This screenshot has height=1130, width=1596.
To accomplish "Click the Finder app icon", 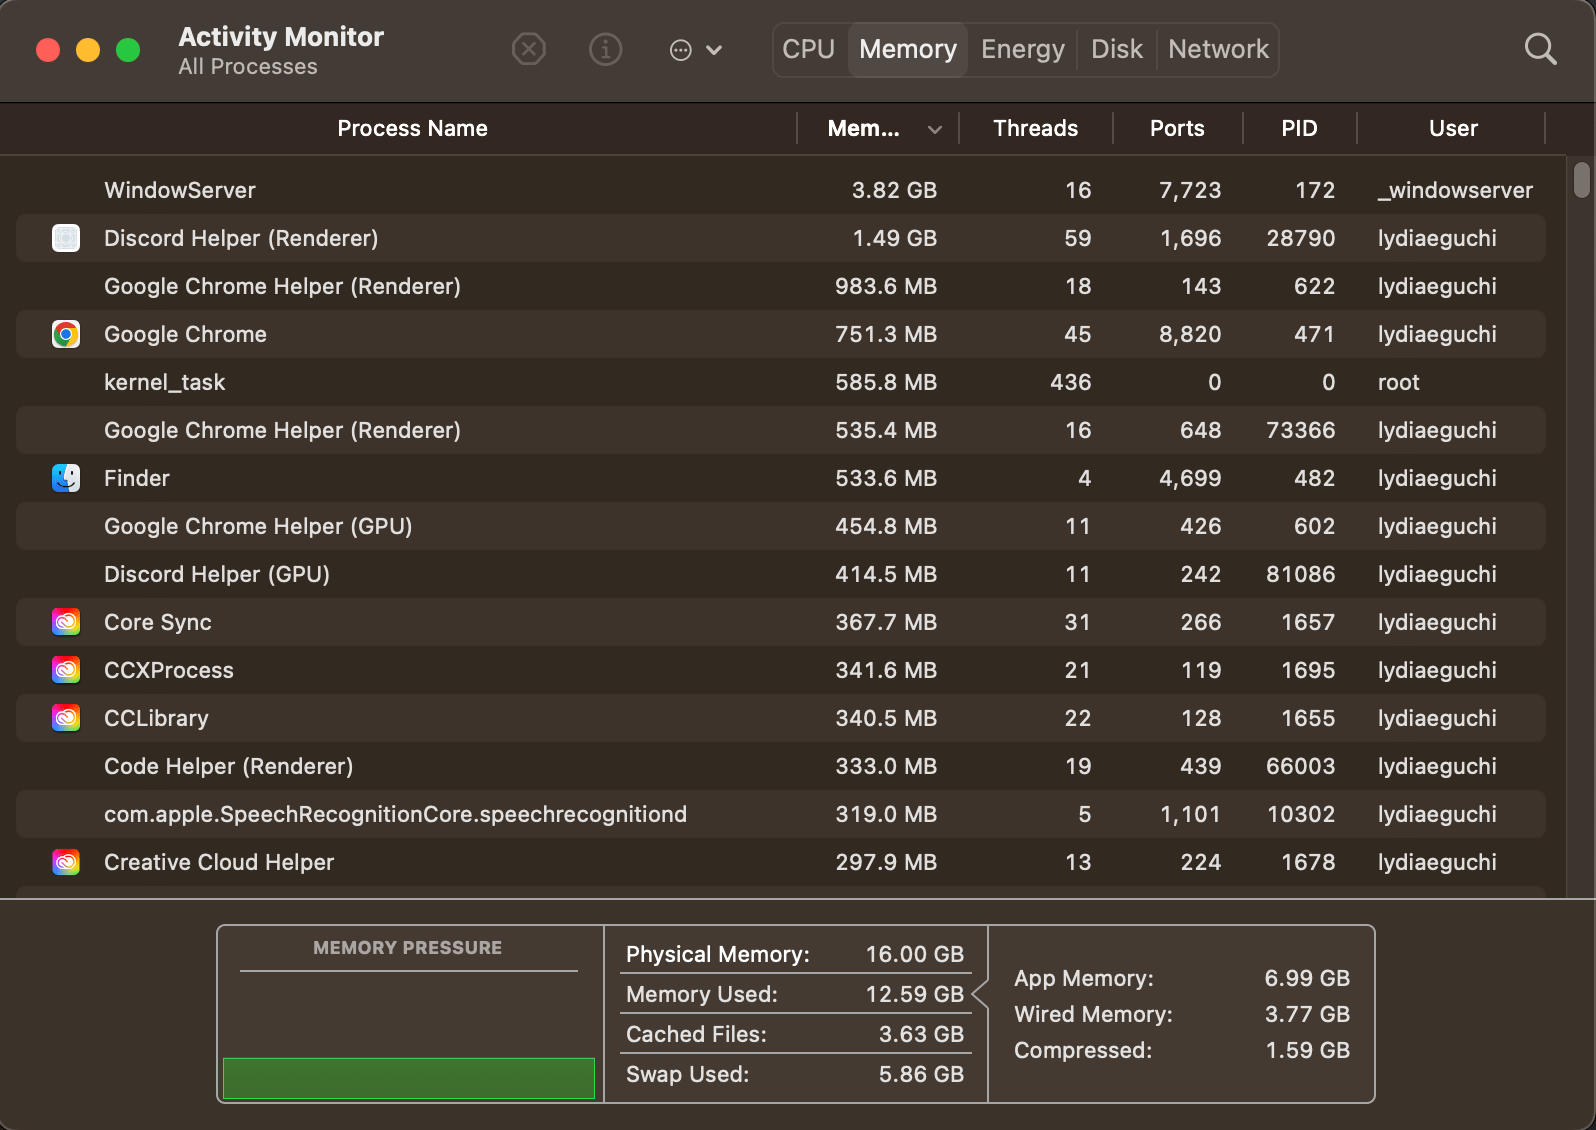I will click(x=66, y=478).
